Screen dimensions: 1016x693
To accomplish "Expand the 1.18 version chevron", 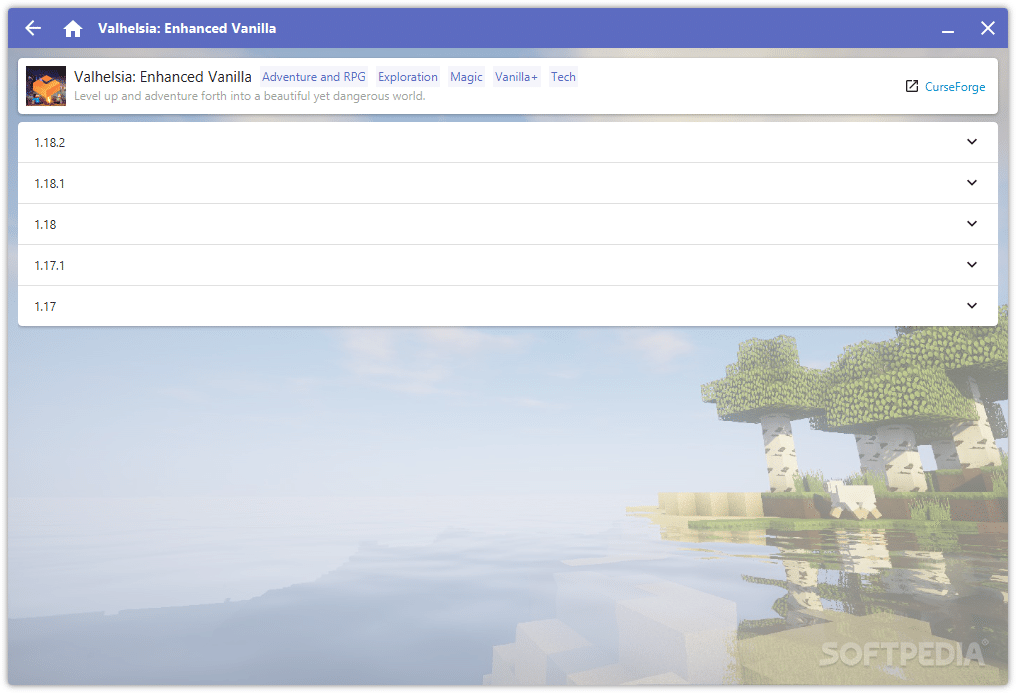I will click(972, 223).
